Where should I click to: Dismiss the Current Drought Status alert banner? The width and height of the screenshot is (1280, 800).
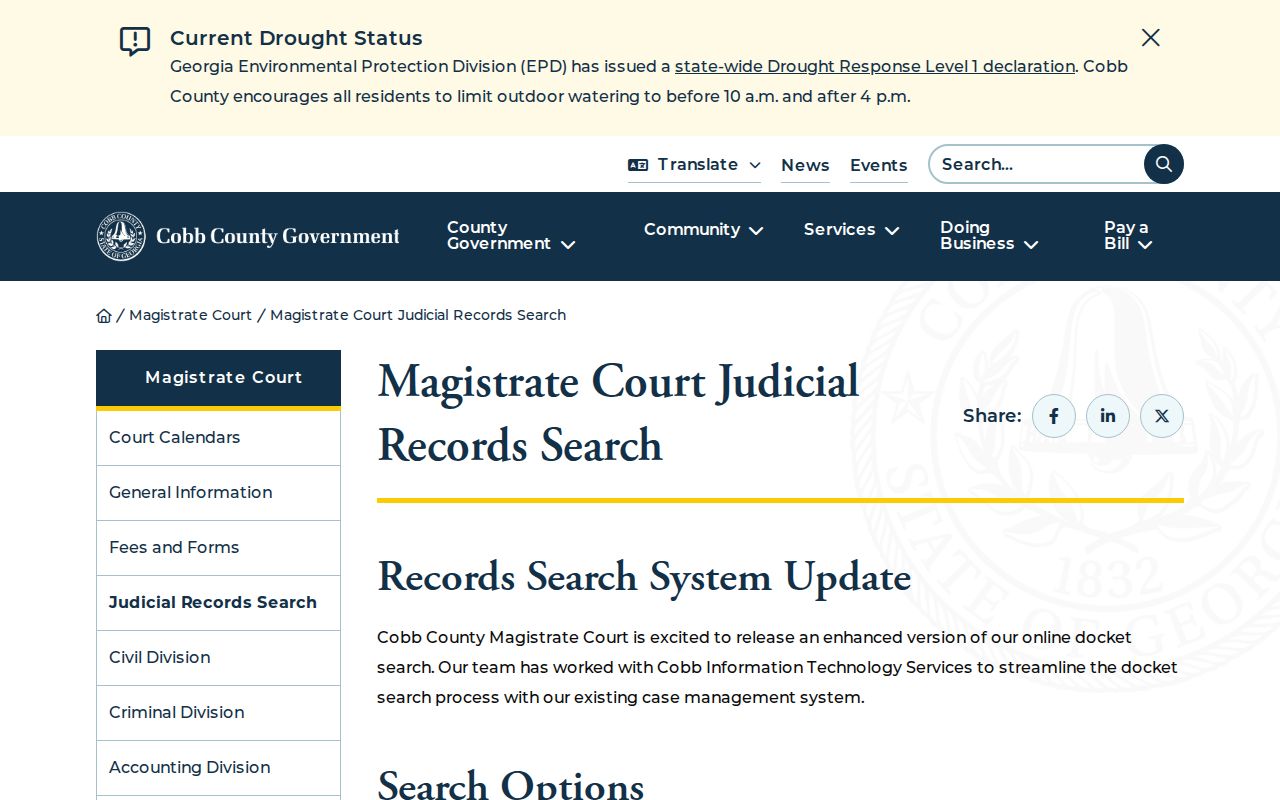coord(1151,38)
